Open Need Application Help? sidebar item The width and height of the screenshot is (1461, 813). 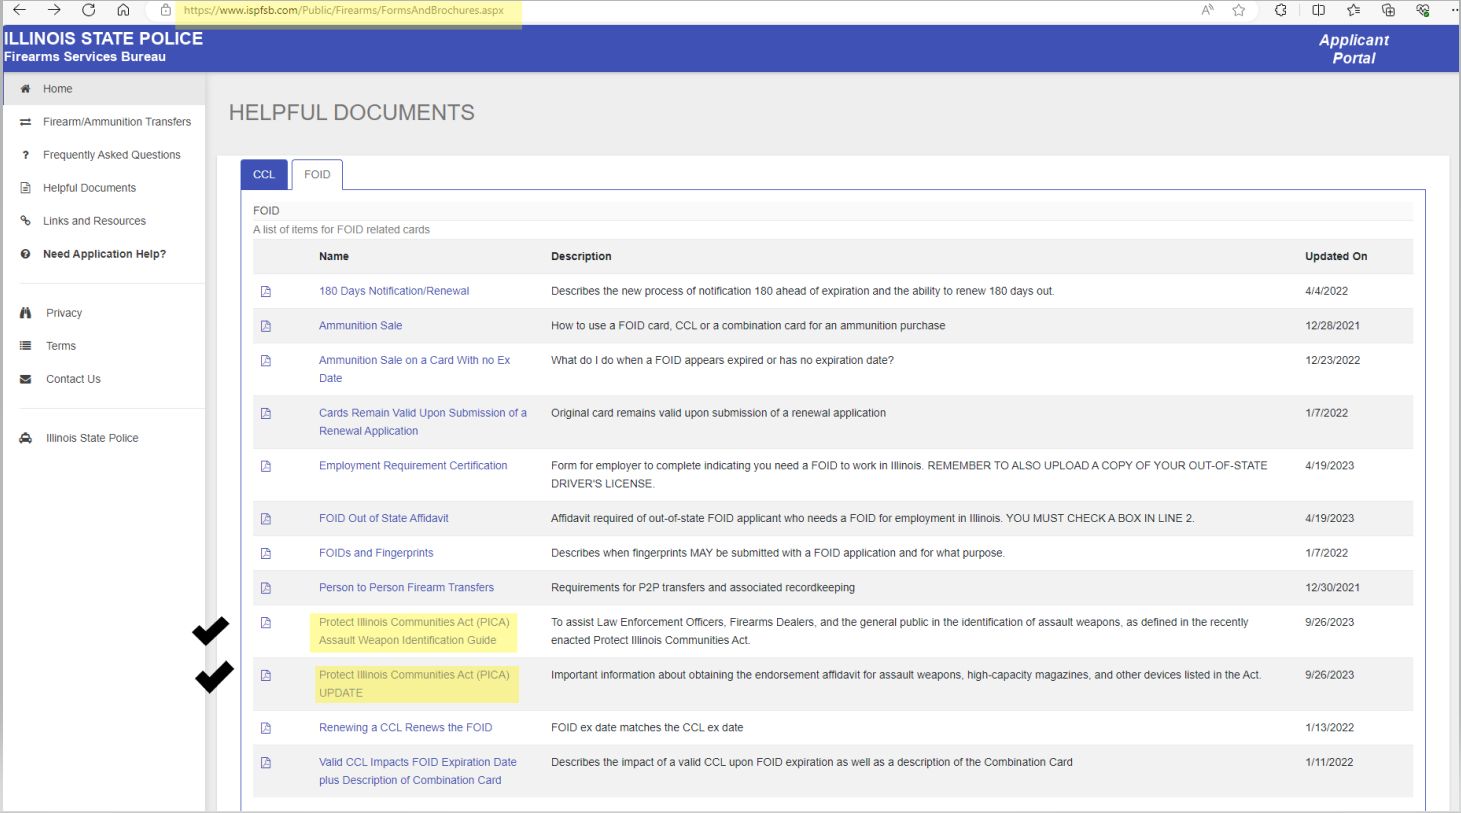[104, 254]
